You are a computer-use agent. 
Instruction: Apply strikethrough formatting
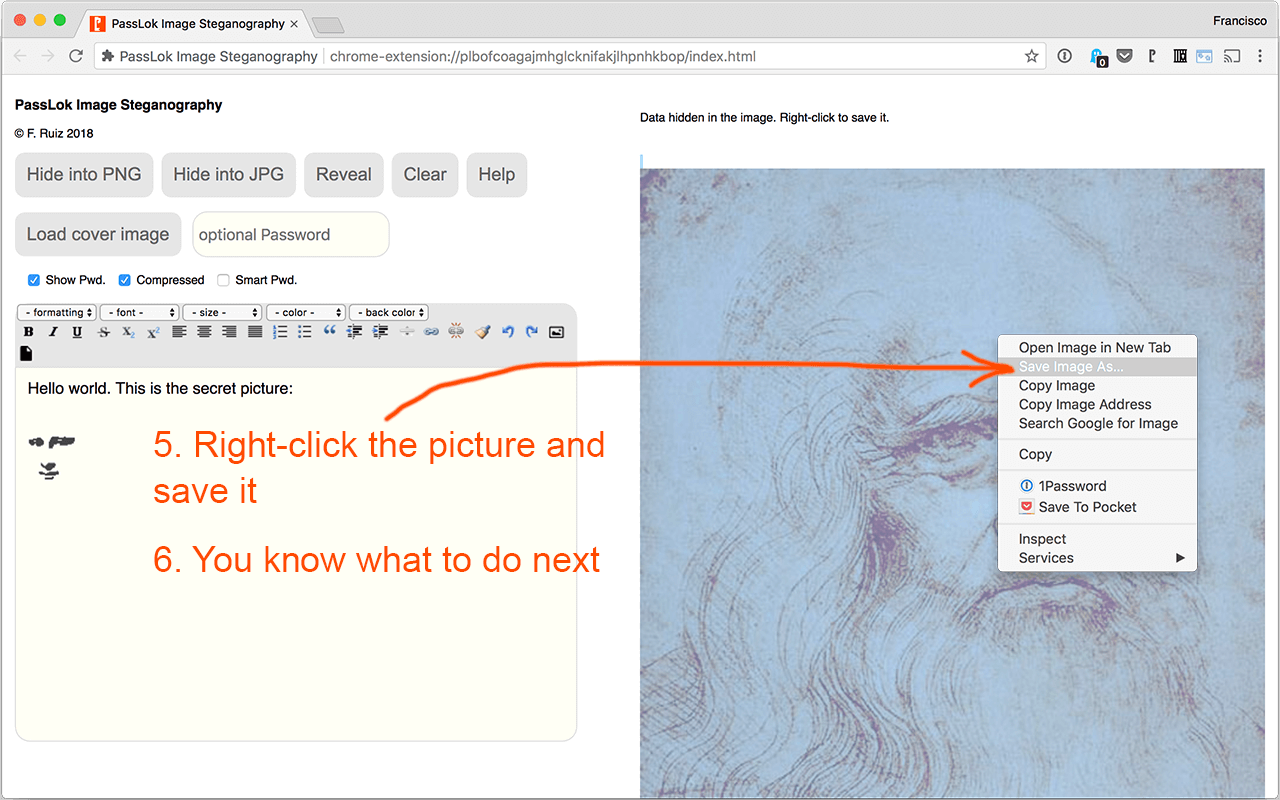(104, 332)
